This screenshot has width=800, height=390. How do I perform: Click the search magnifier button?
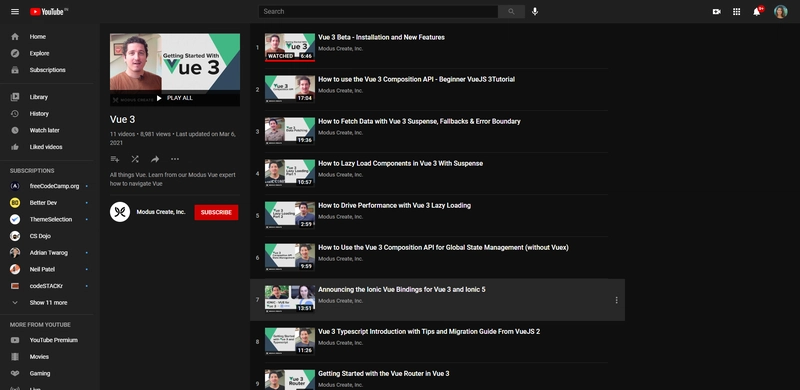tap(511, 11)
